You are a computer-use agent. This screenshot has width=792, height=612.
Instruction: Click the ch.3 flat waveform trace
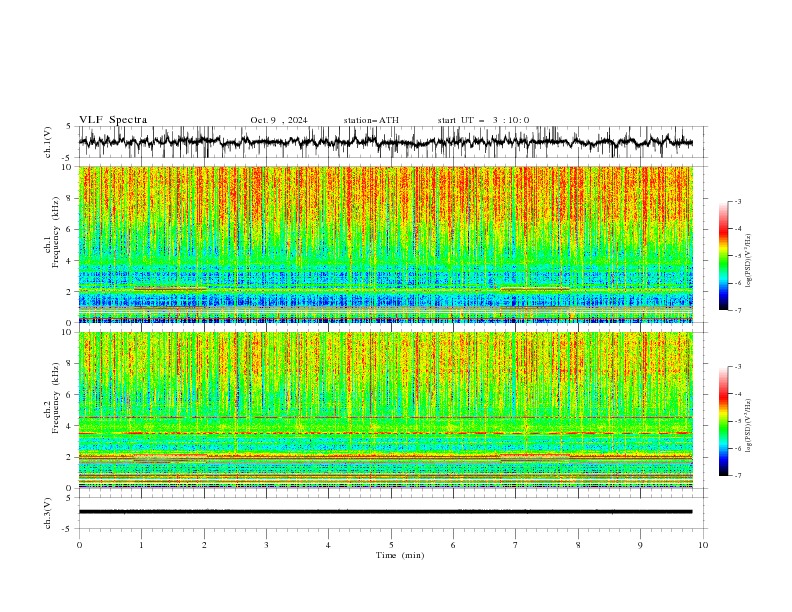[x=385, y=512]
